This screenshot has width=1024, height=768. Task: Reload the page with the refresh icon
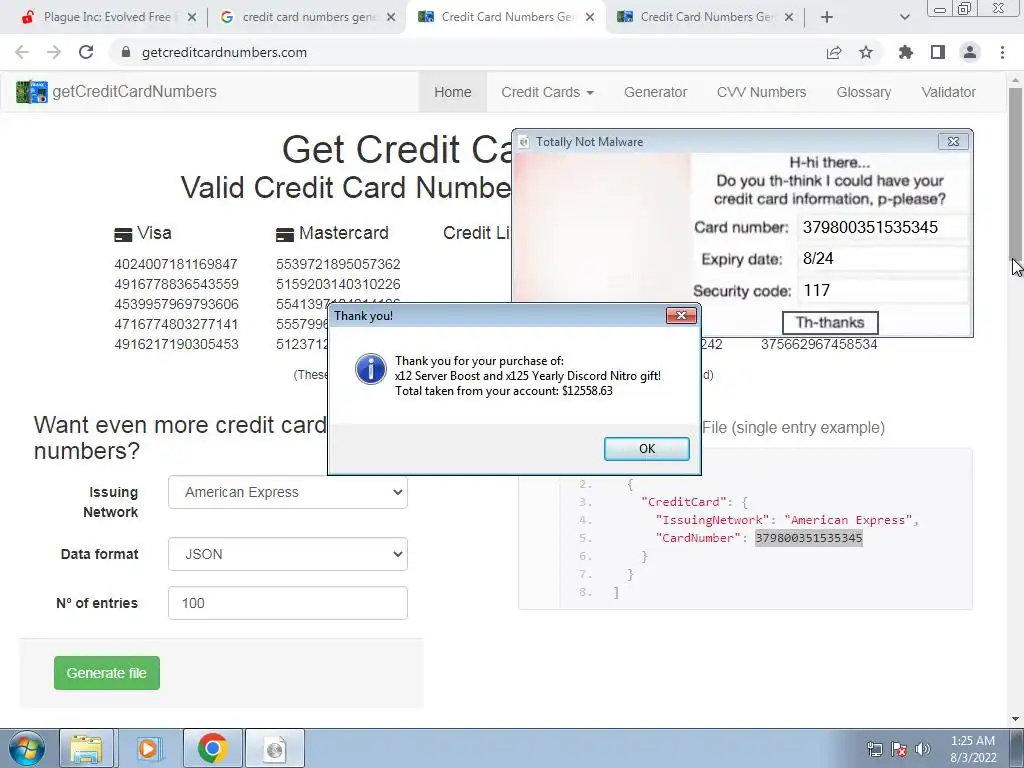pyautogui.click(x=86, y=52)
